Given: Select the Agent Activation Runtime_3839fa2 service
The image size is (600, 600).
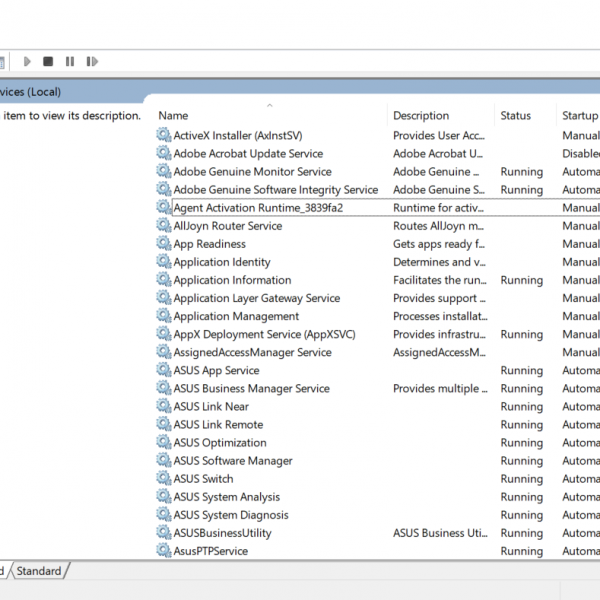Looking at the screenshot, I should [x=258, y=208].
